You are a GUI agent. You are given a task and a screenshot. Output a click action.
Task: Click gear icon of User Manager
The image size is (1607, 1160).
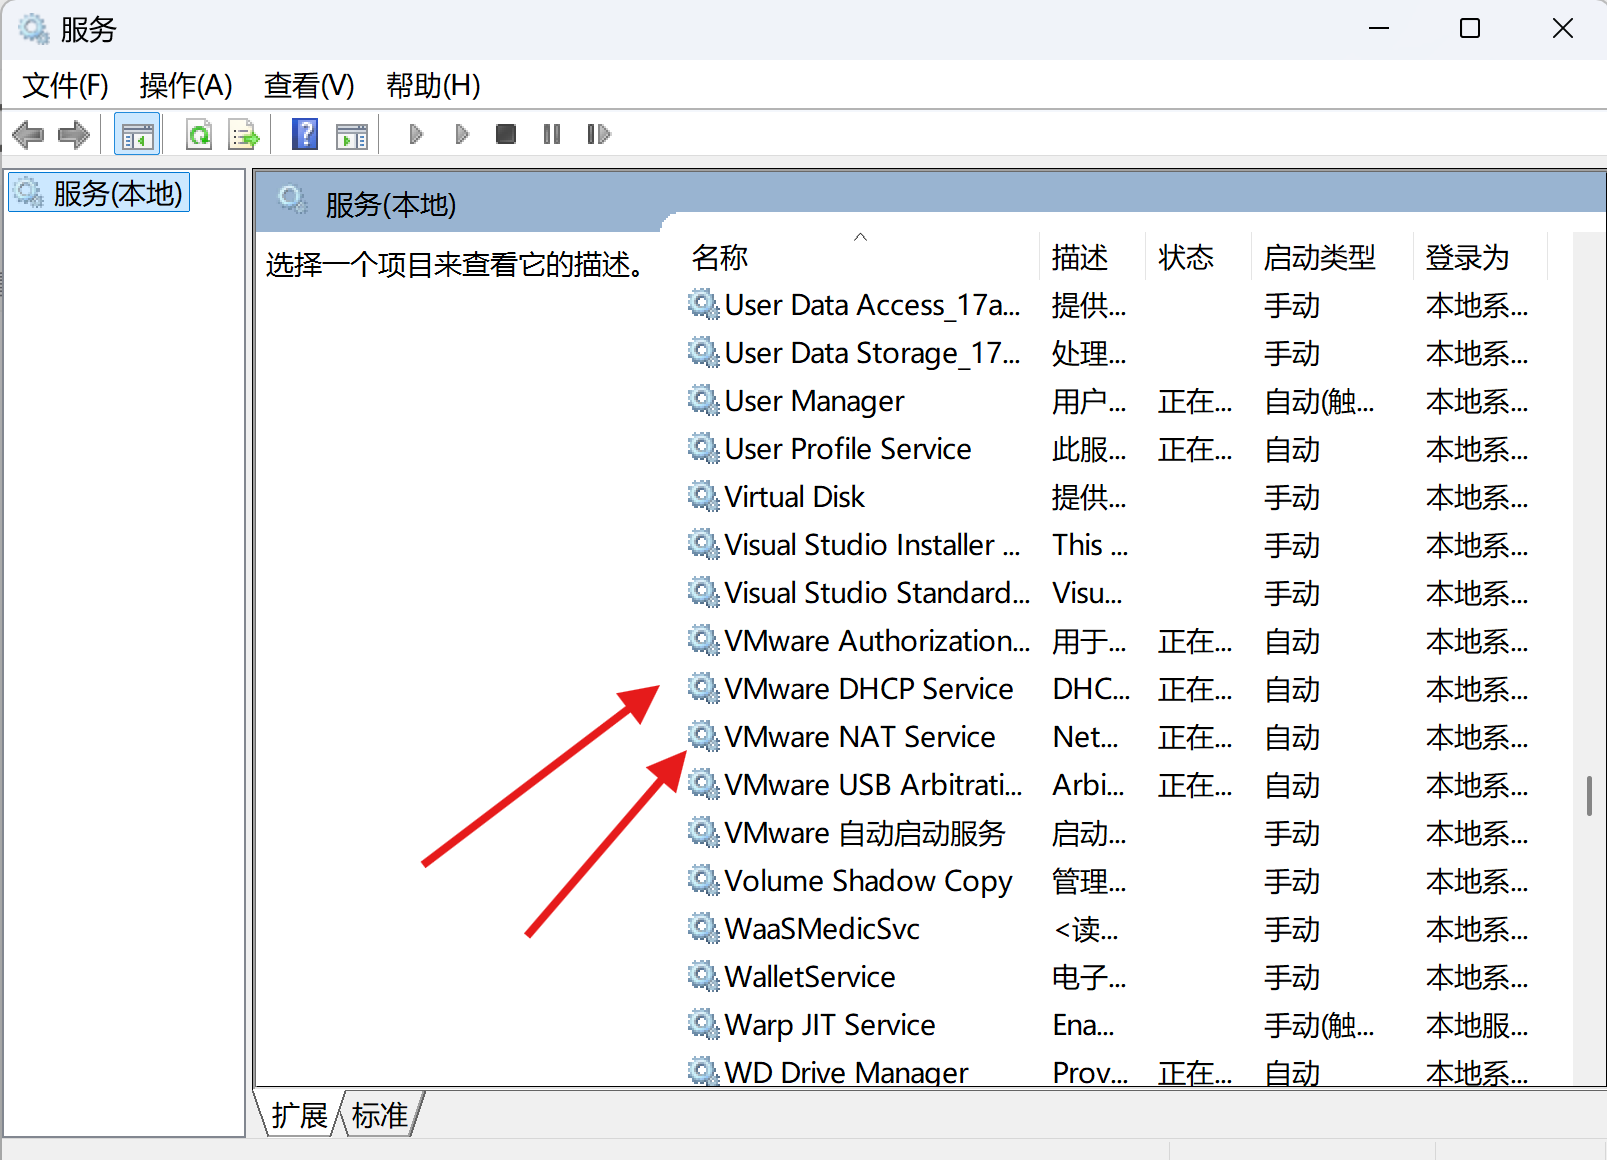(704, 400)
